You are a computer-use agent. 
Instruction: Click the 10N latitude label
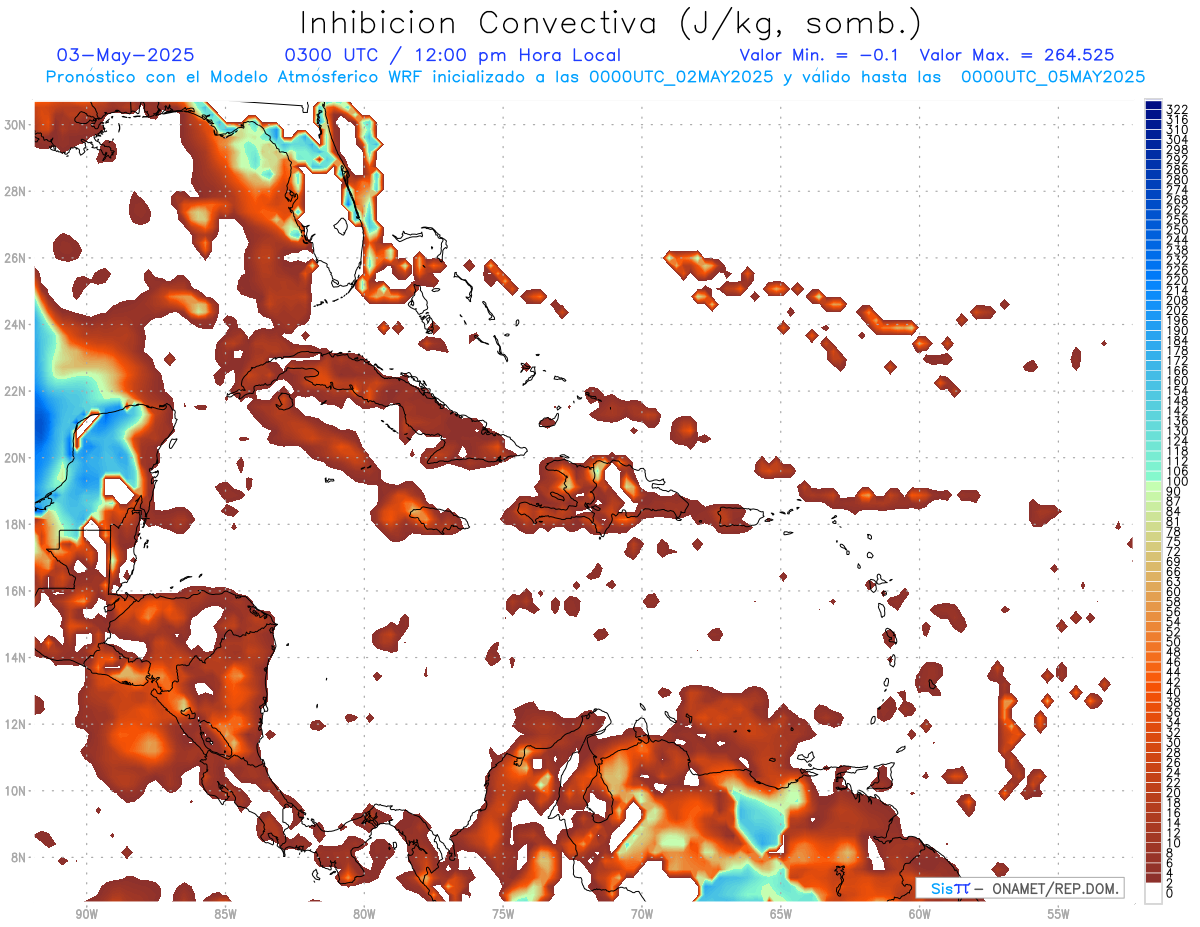click(x=17, y=790)
